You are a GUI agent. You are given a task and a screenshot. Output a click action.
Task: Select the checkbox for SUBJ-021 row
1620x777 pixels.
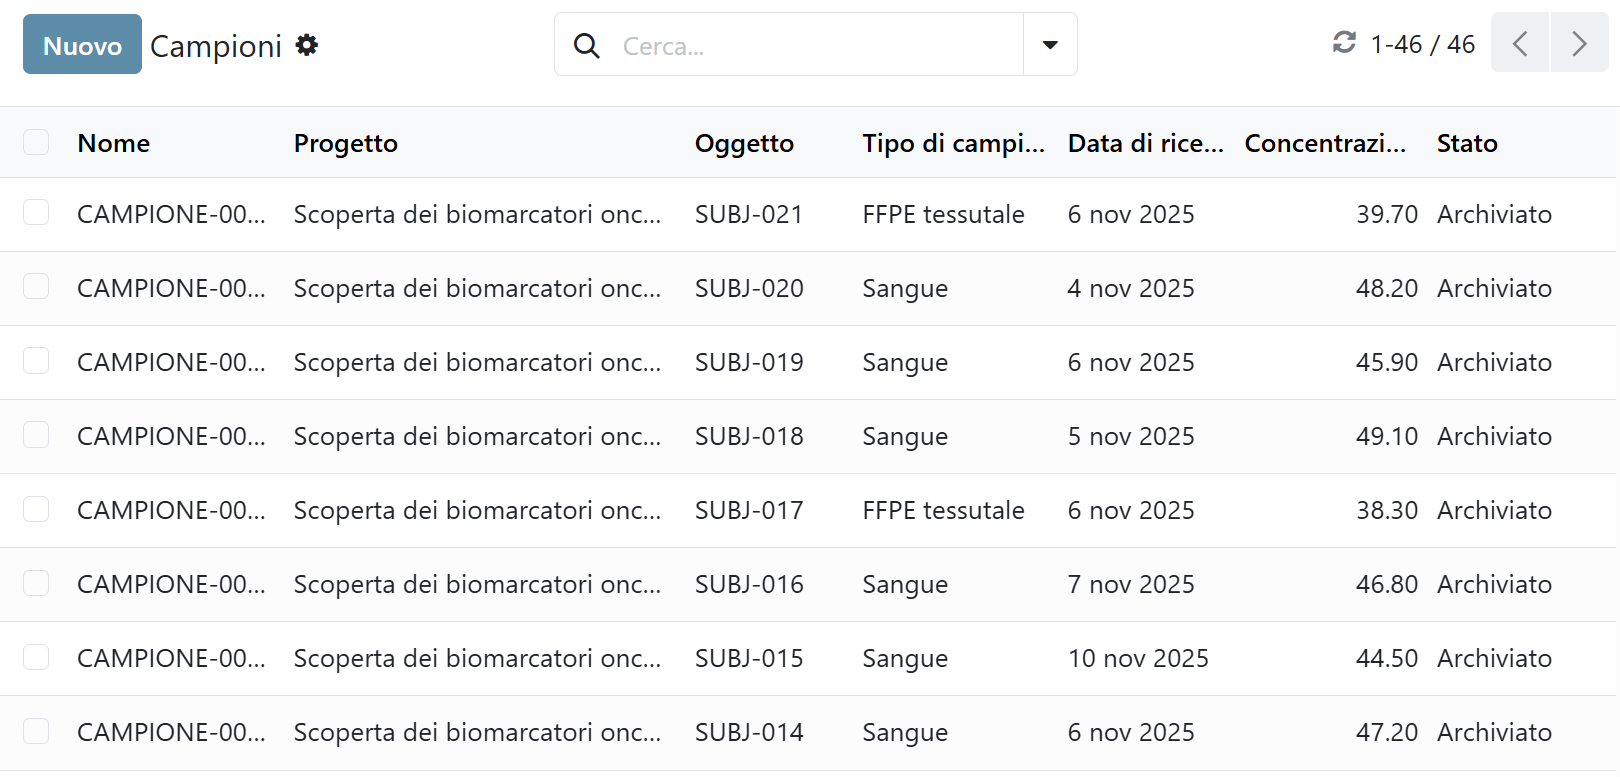pyautogui.click(x=36, y=212)
